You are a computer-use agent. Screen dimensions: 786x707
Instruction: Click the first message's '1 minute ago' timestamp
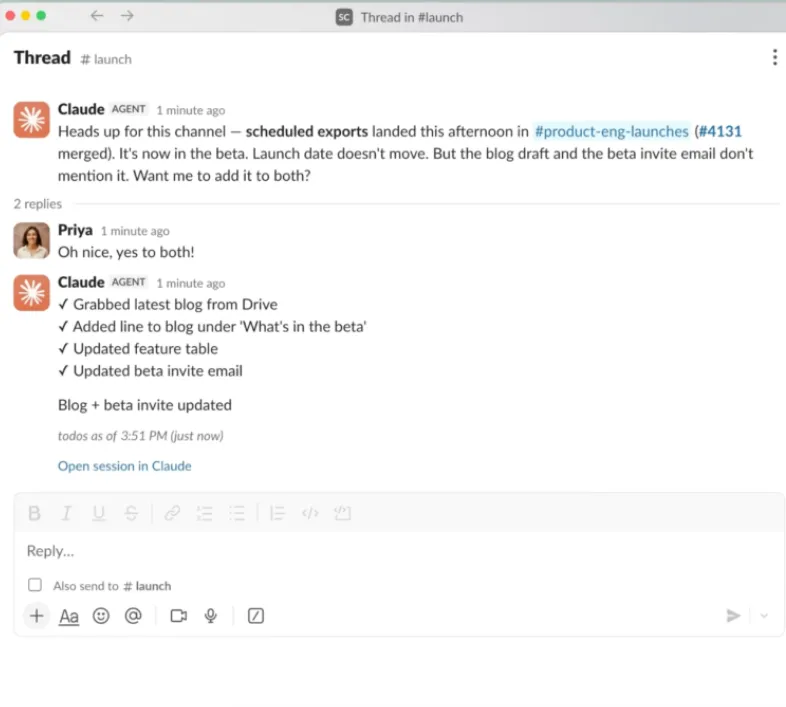coord(190,110)
